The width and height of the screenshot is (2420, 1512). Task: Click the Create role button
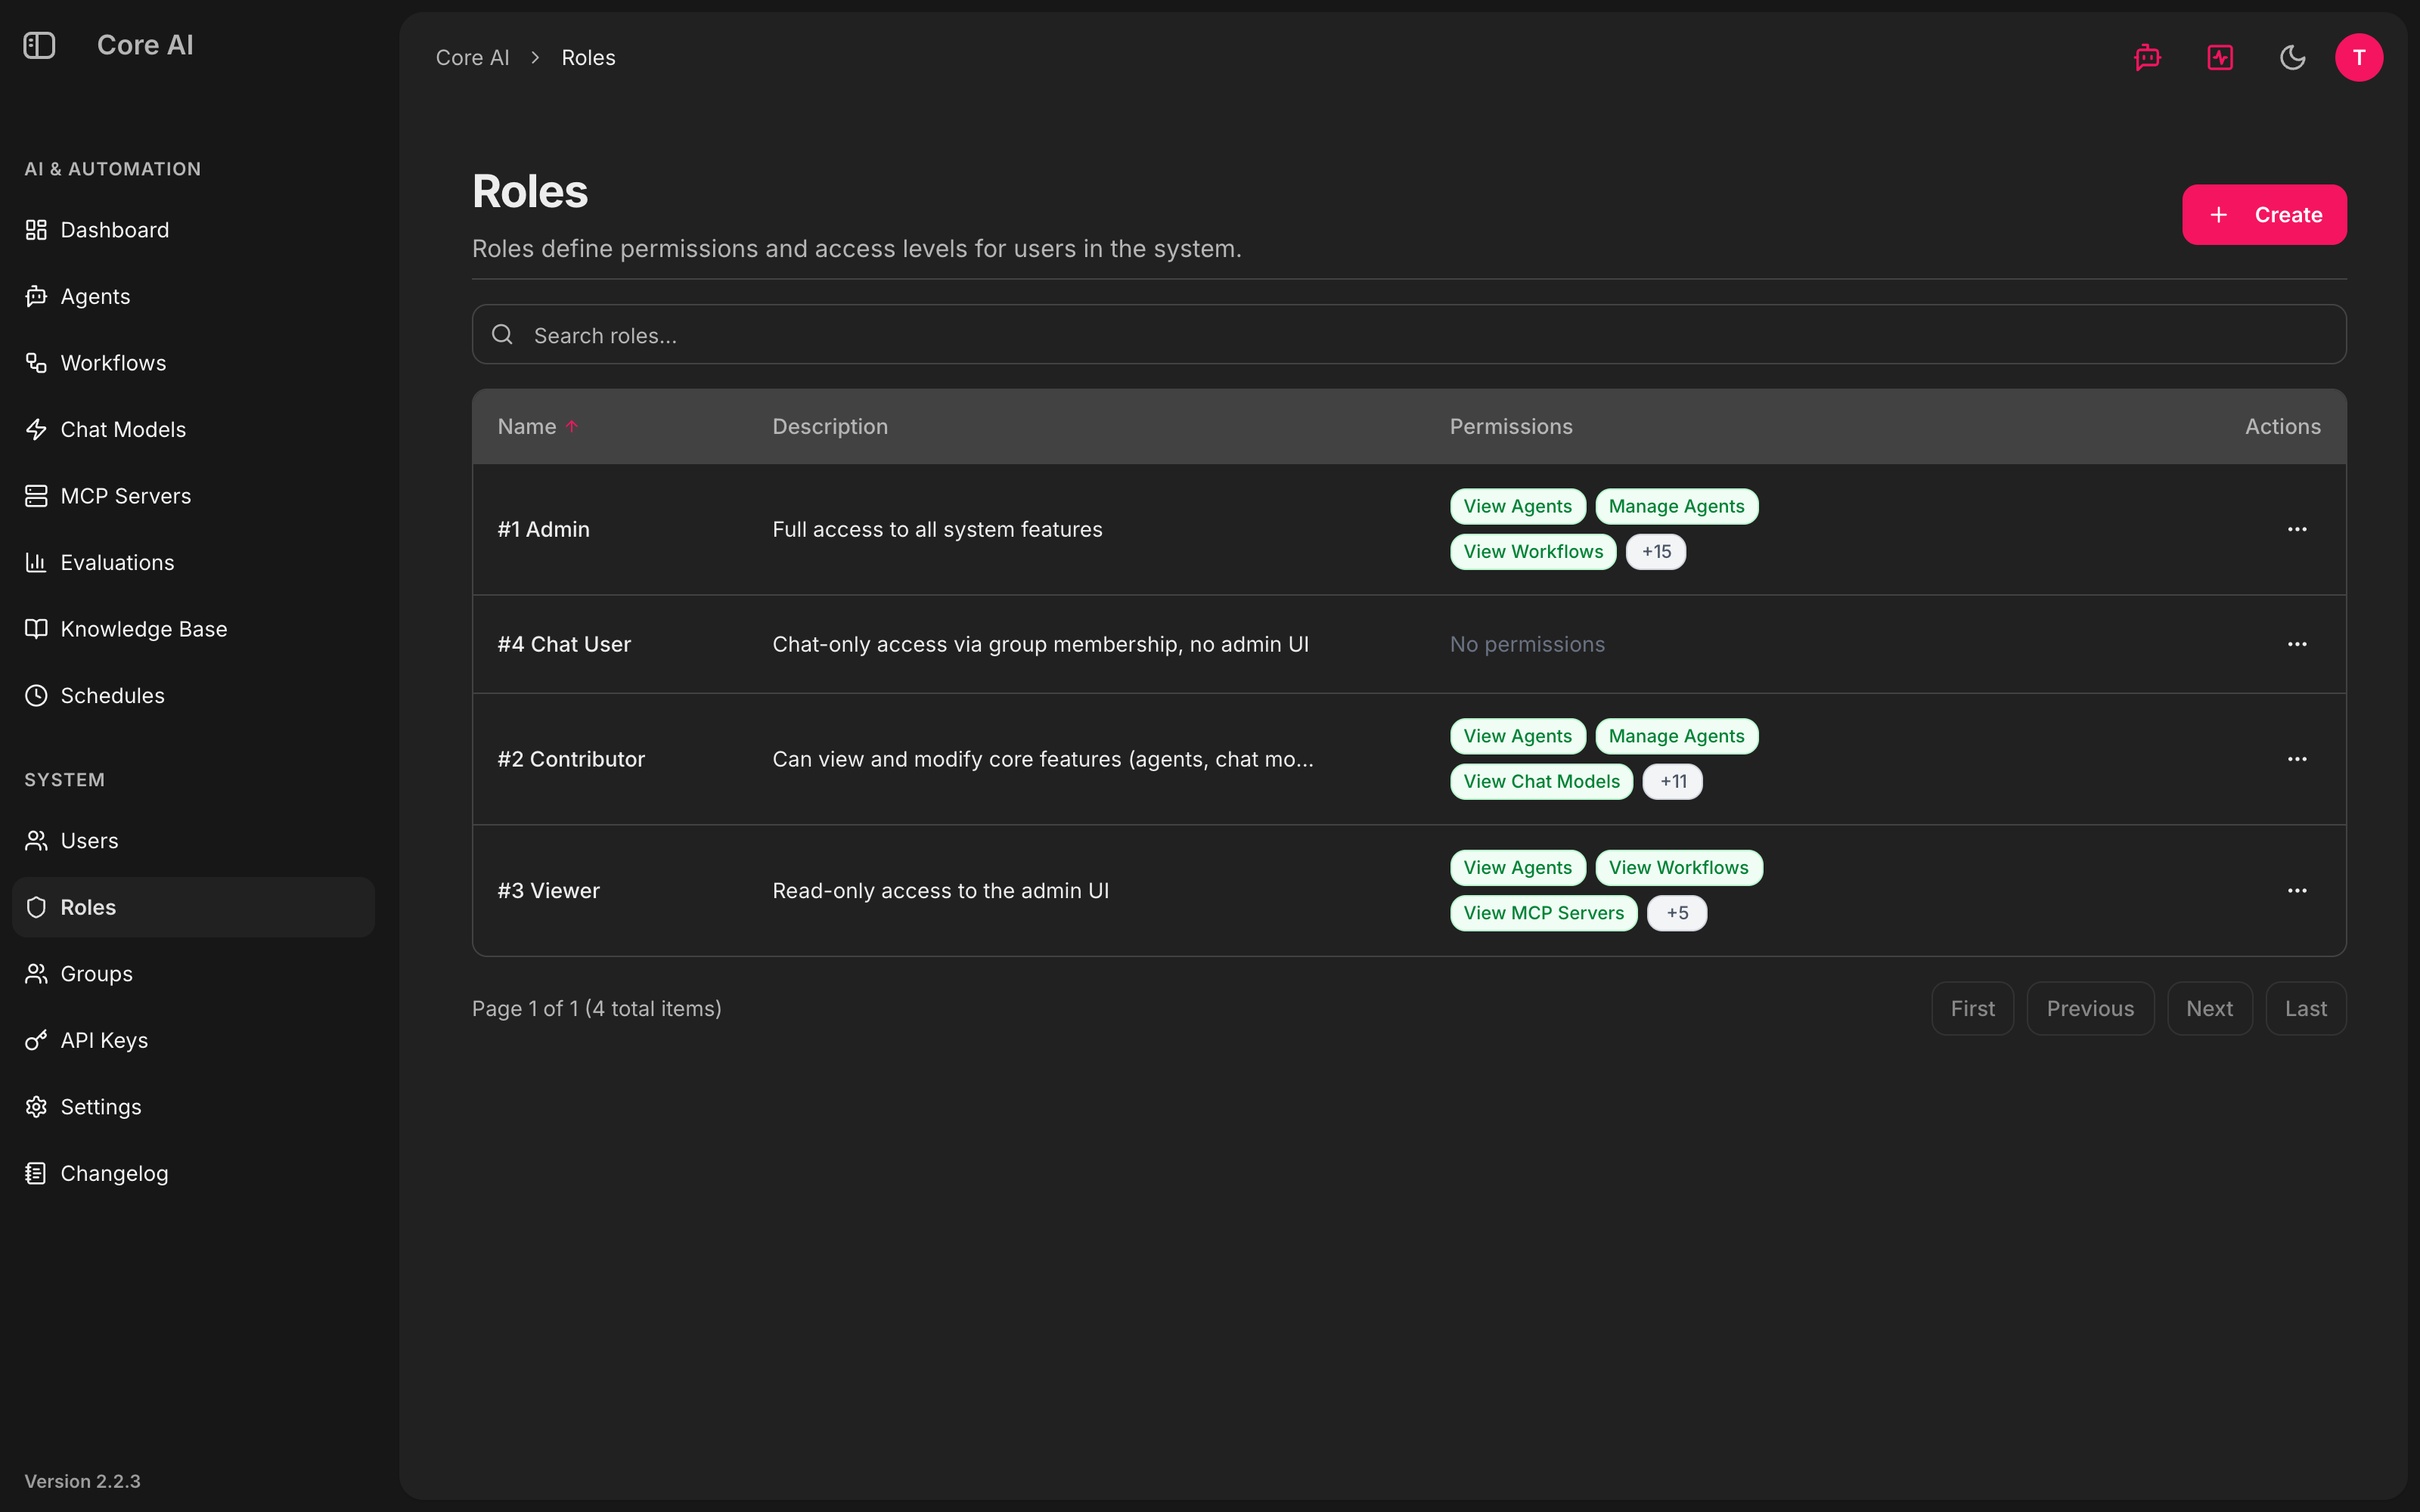click(2264, 214)
